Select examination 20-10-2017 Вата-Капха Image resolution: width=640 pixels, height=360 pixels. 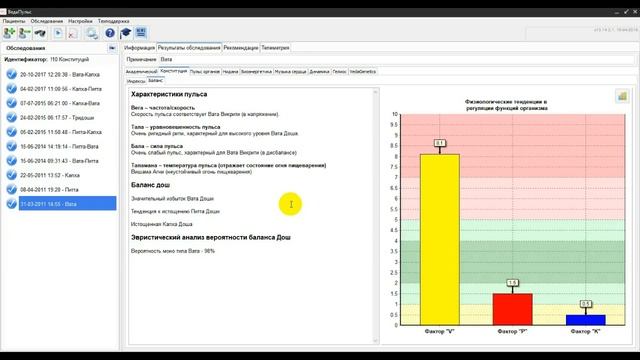click(60, 75)
